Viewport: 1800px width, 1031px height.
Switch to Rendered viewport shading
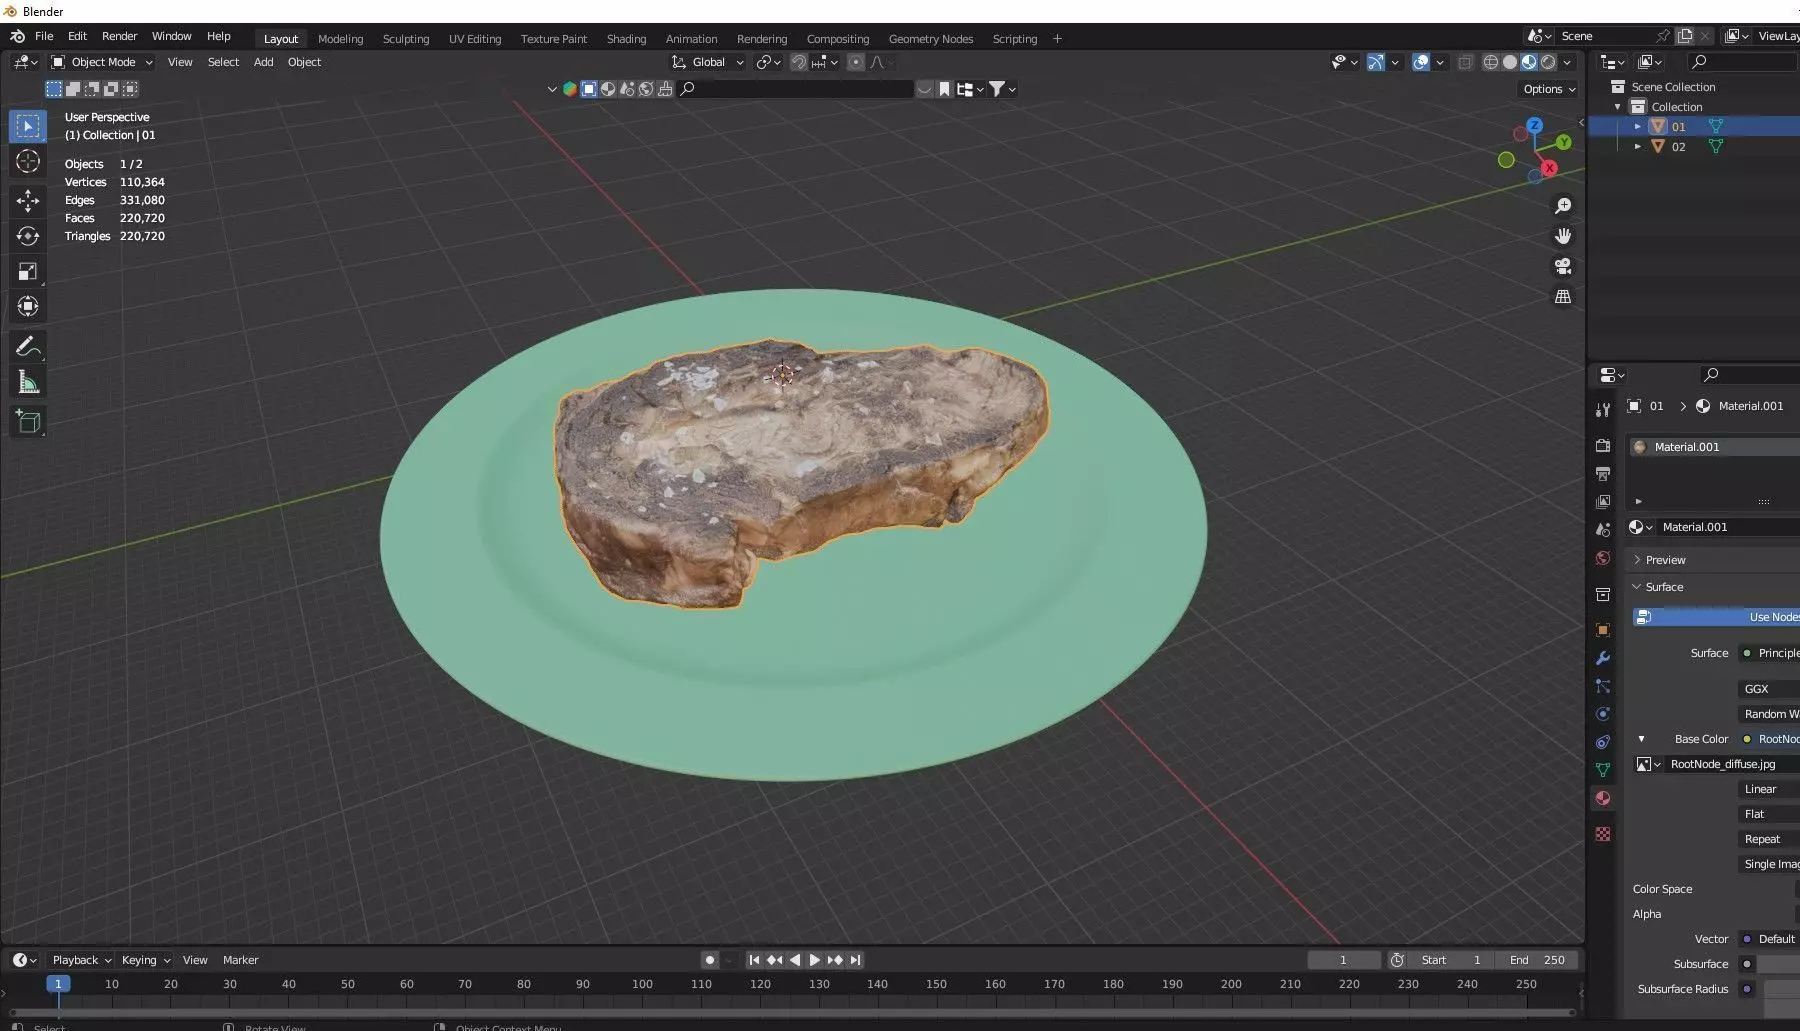pos(1548,62)
